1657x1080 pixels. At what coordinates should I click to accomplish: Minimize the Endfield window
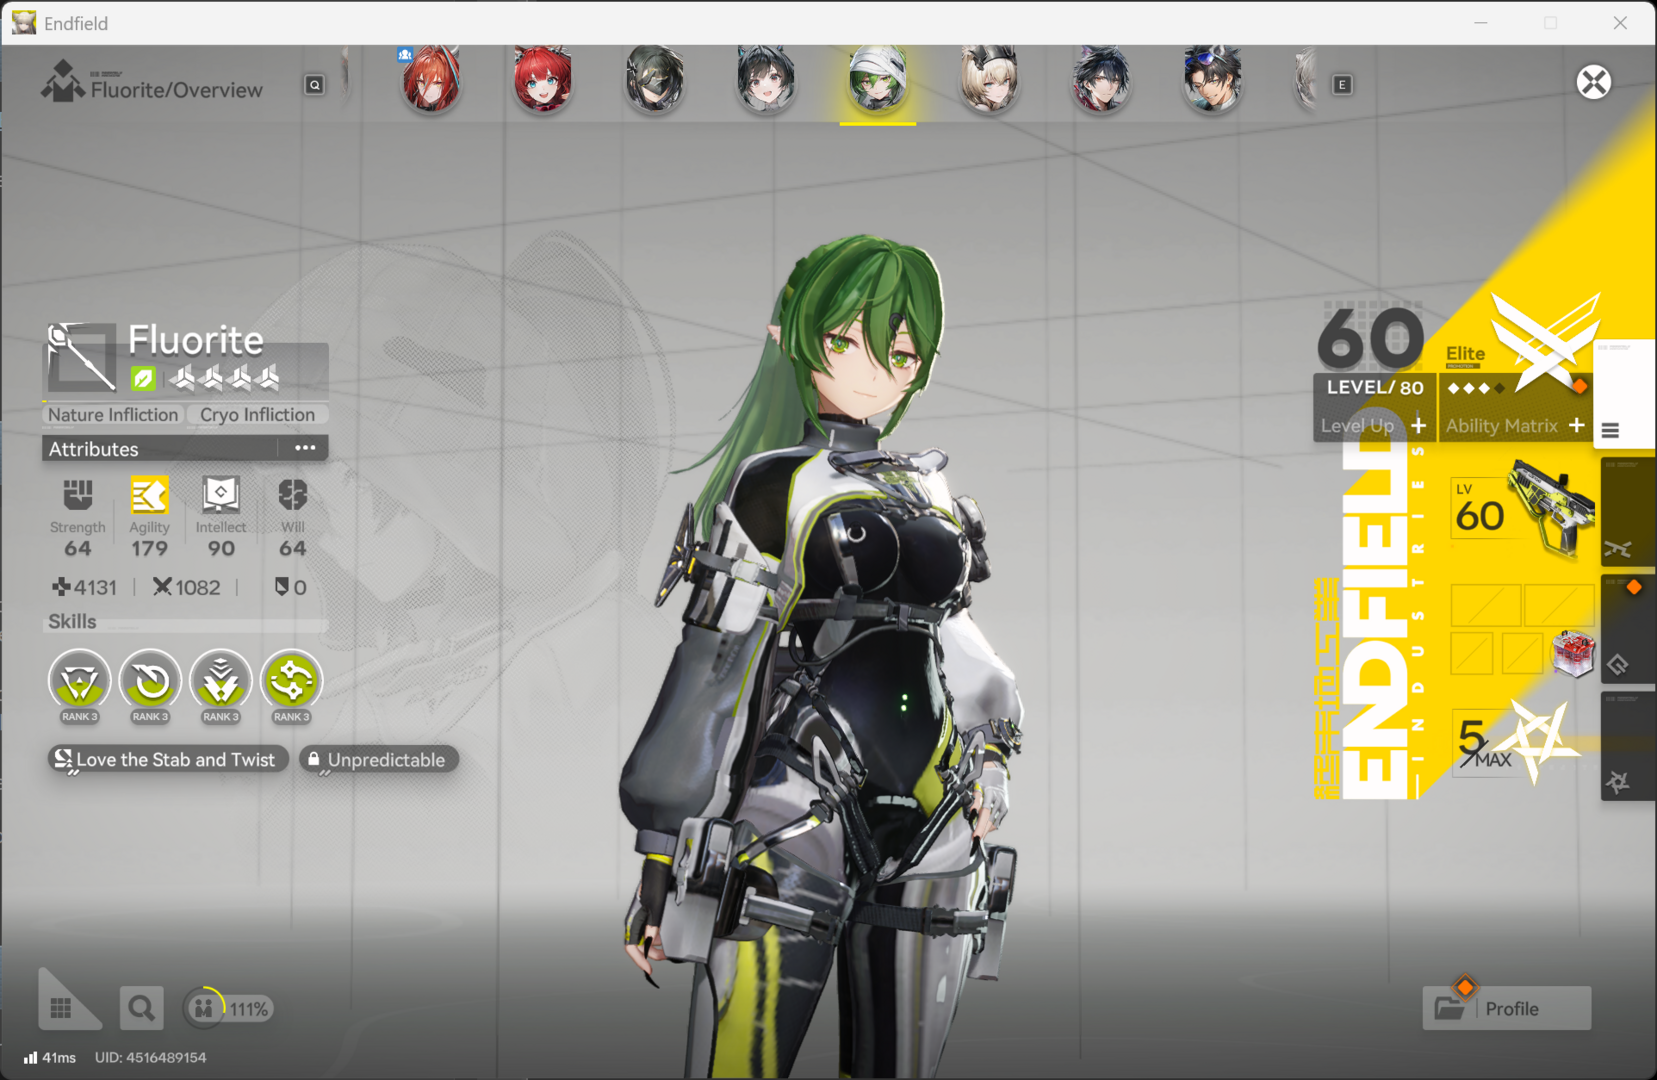click(x=1481, y=22)
